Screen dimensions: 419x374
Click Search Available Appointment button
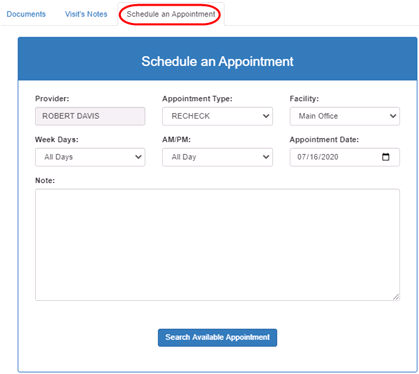tap(217, 338)
